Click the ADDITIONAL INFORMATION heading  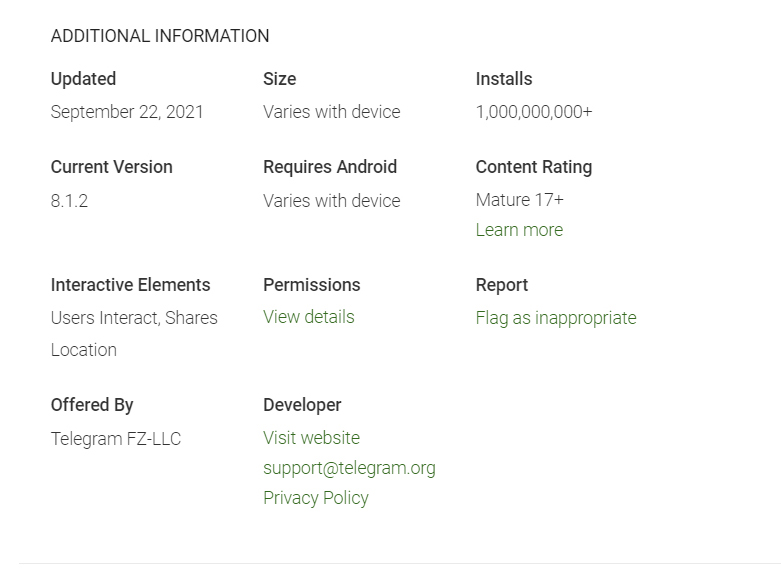[160, 36]
